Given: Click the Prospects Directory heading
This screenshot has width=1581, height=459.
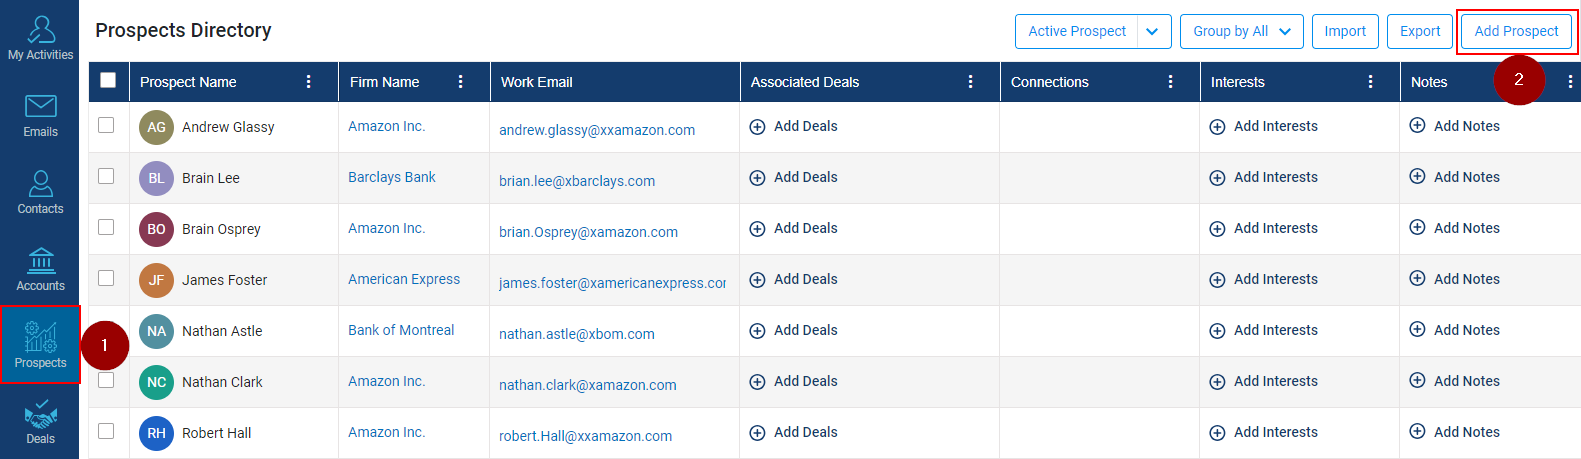Looking at the screenshot, I should tap(183, 30).
